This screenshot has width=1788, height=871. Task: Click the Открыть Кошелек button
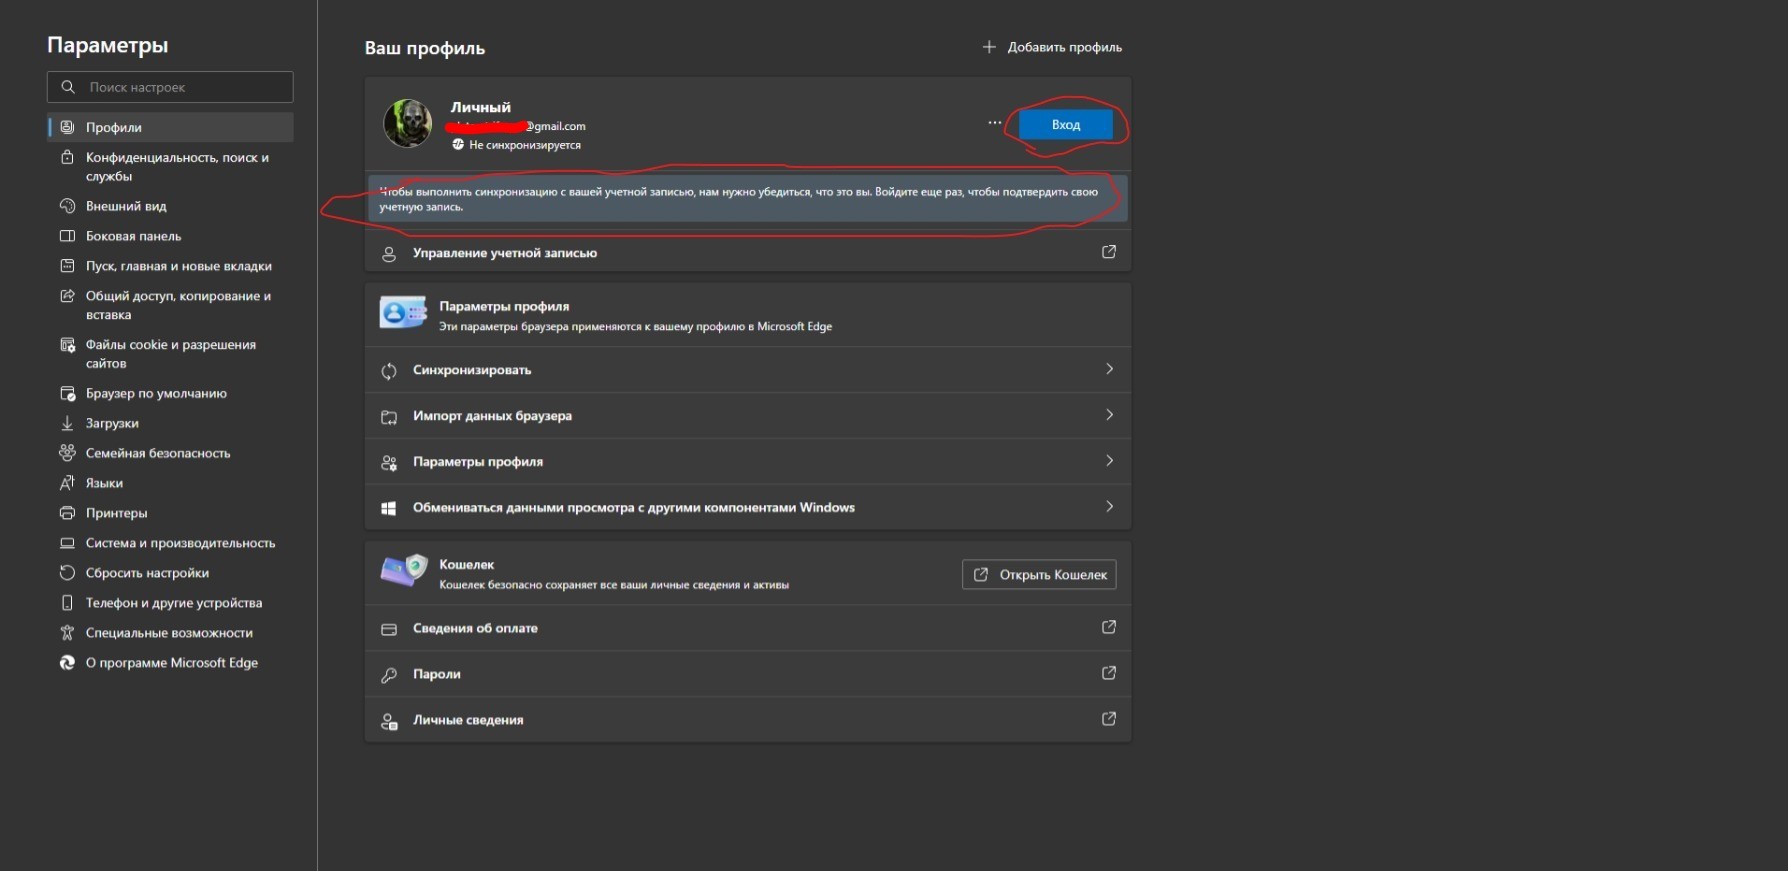(1039, 575)
